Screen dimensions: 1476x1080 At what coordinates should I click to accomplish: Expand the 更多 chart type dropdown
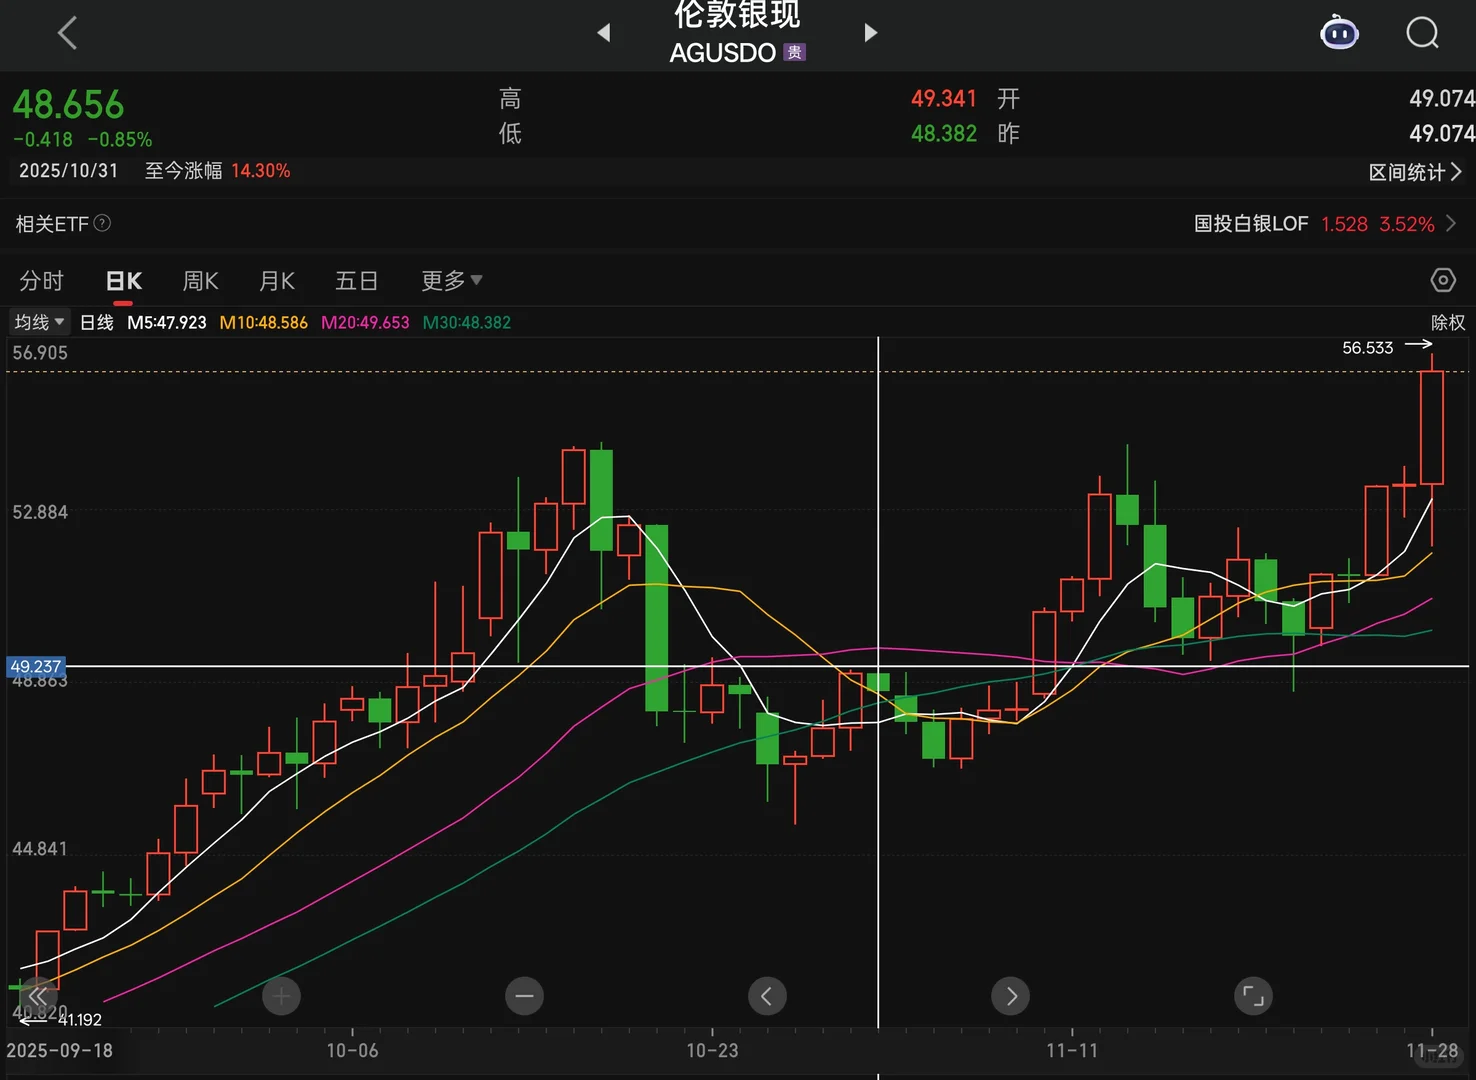(452, 281)
